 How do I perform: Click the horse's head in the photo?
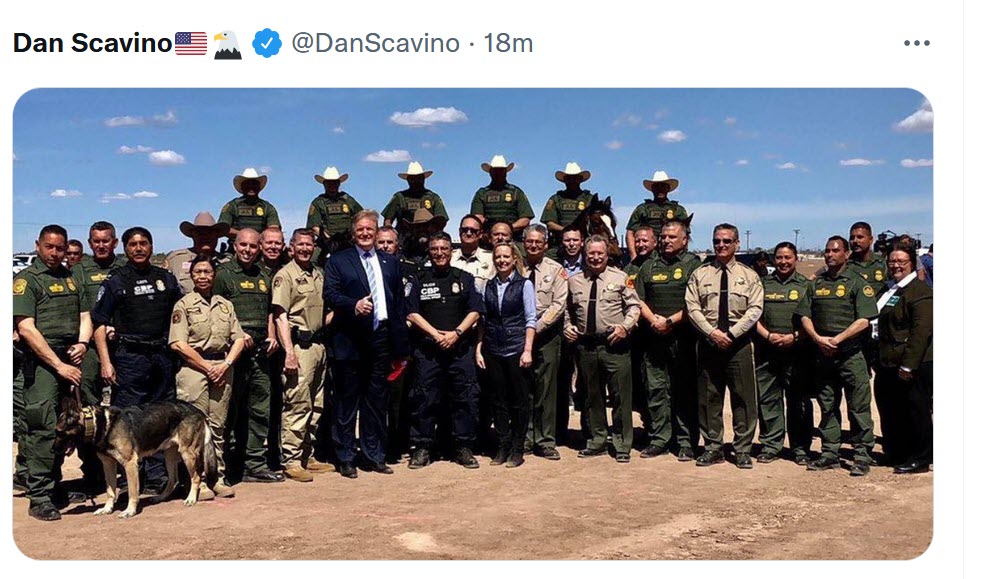pyautogui.click(x=599, y=218)
